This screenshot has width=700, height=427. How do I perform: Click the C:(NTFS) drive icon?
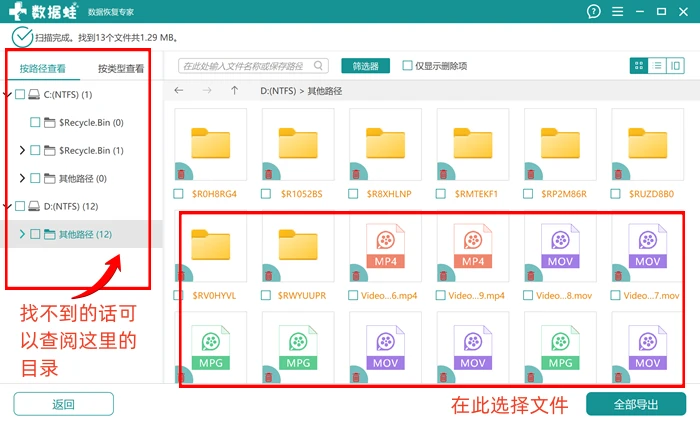[x=34, y=94]
